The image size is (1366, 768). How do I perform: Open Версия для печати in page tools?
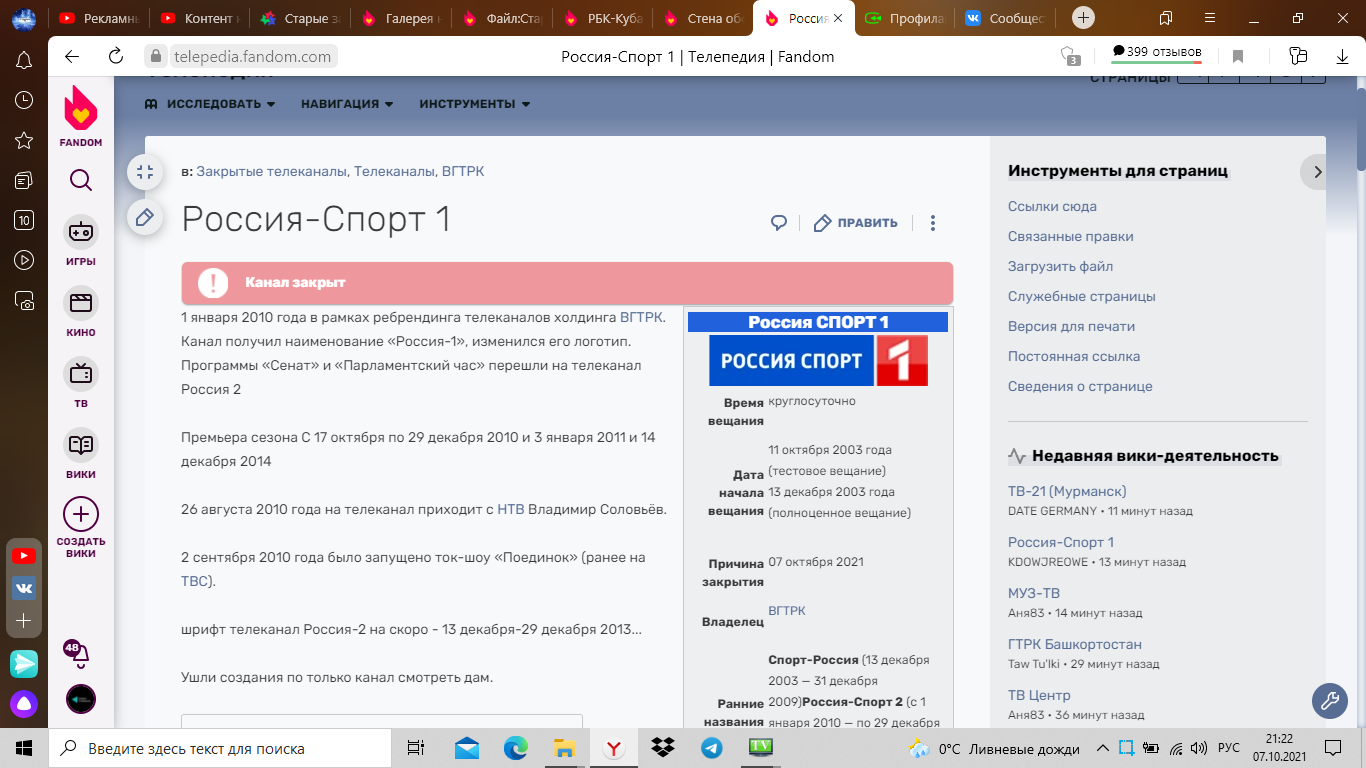click(x=1071, y=327)
